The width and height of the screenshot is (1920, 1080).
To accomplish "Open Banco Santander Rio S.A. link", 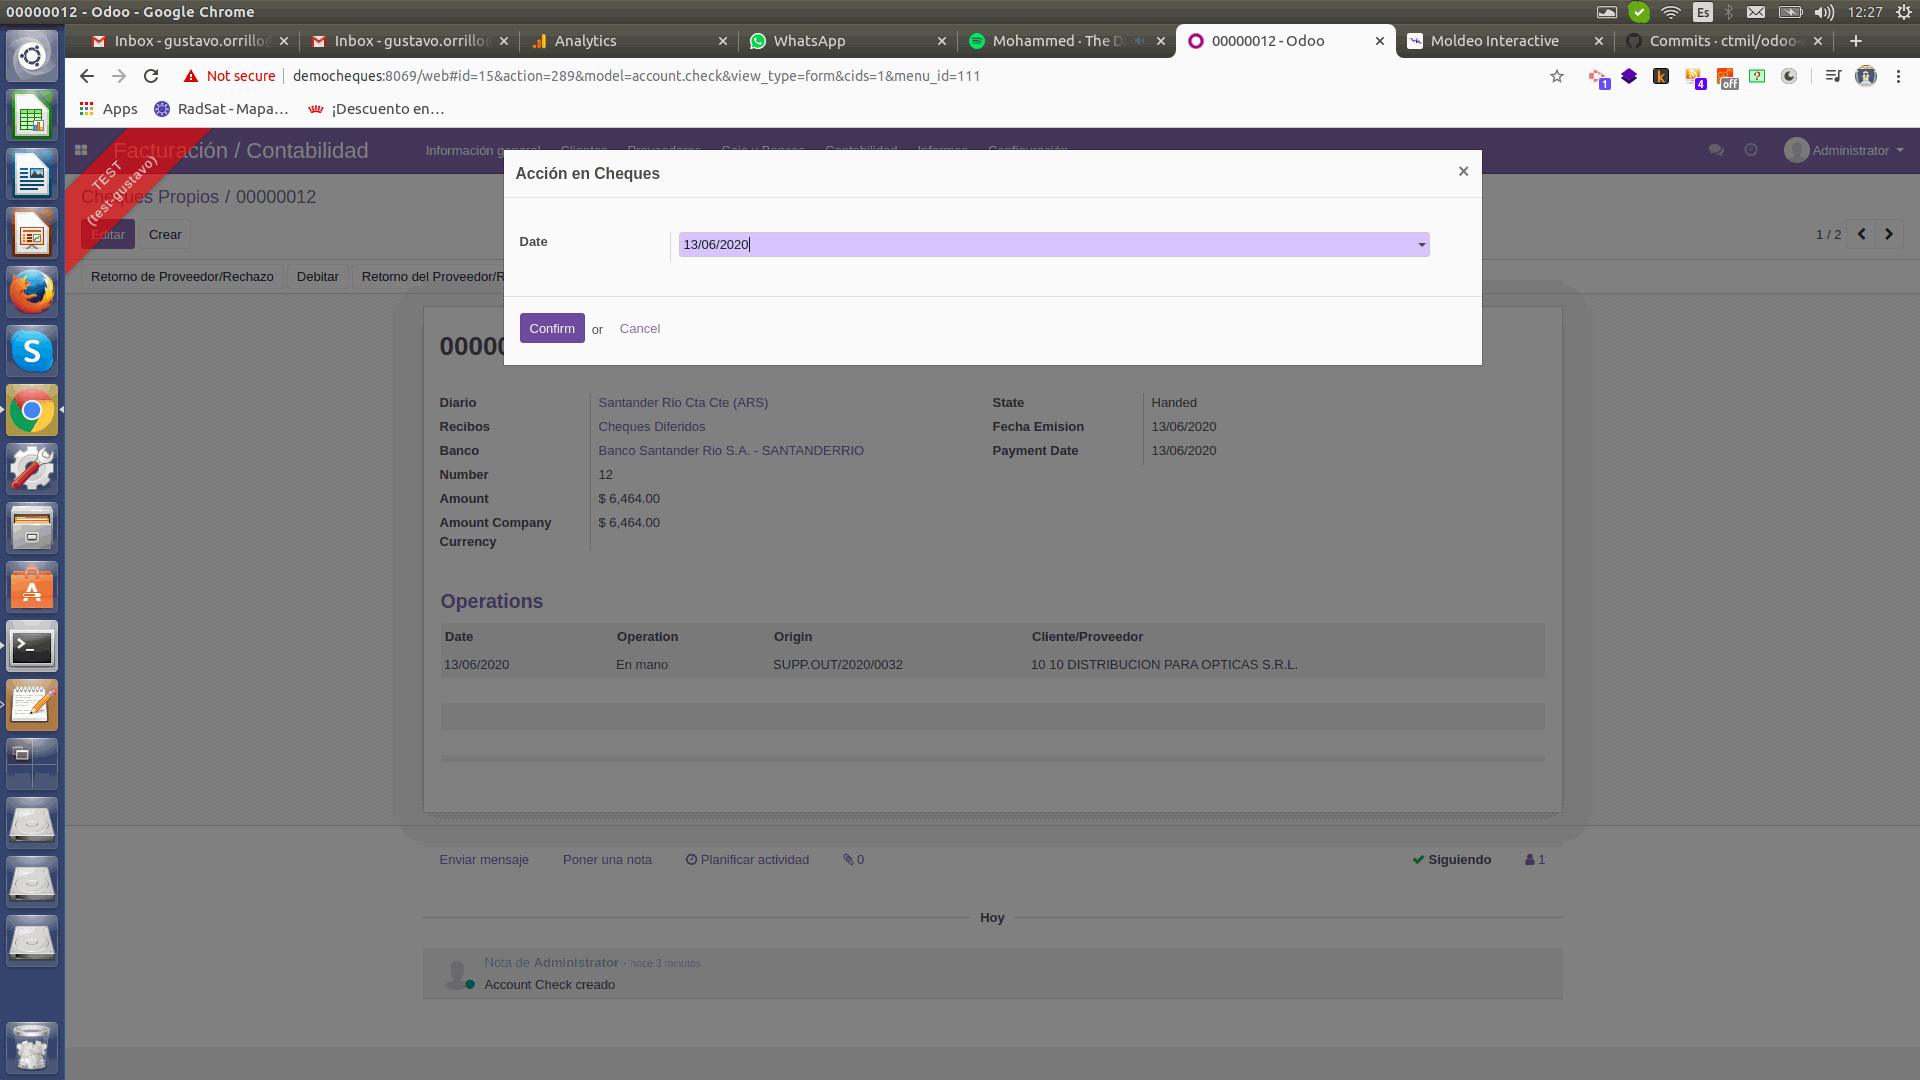I will pos(731,450).
